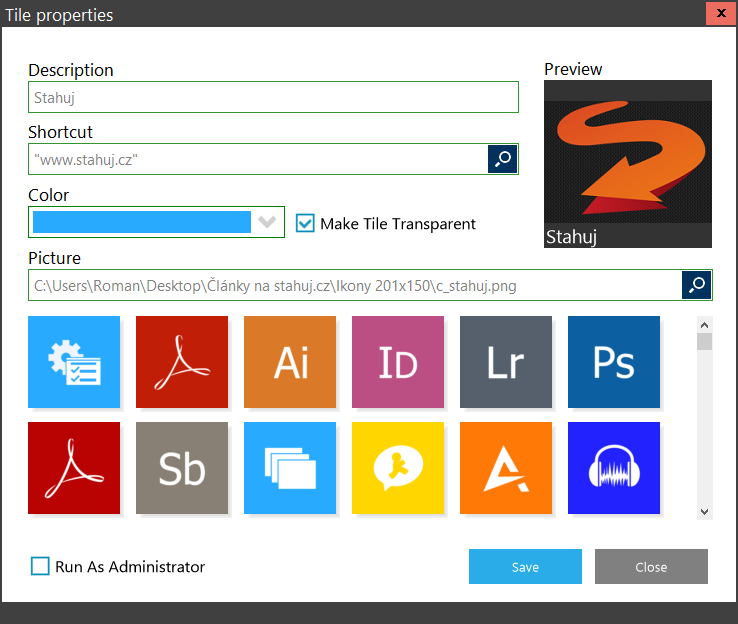Viewport: 738px width, 624px height.
Task: Choose the orange letter A triangle tile icon
Action: click(x=506, y=468)
